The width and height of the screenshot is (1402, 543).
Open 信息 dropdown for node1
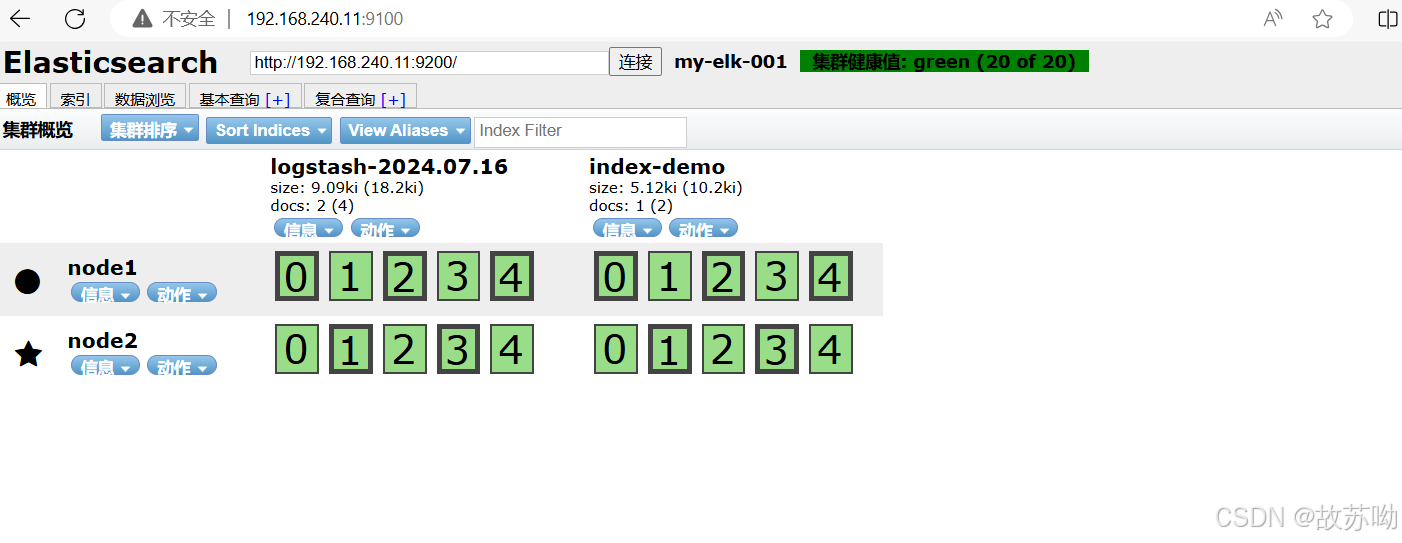click(x=105, y=293)
